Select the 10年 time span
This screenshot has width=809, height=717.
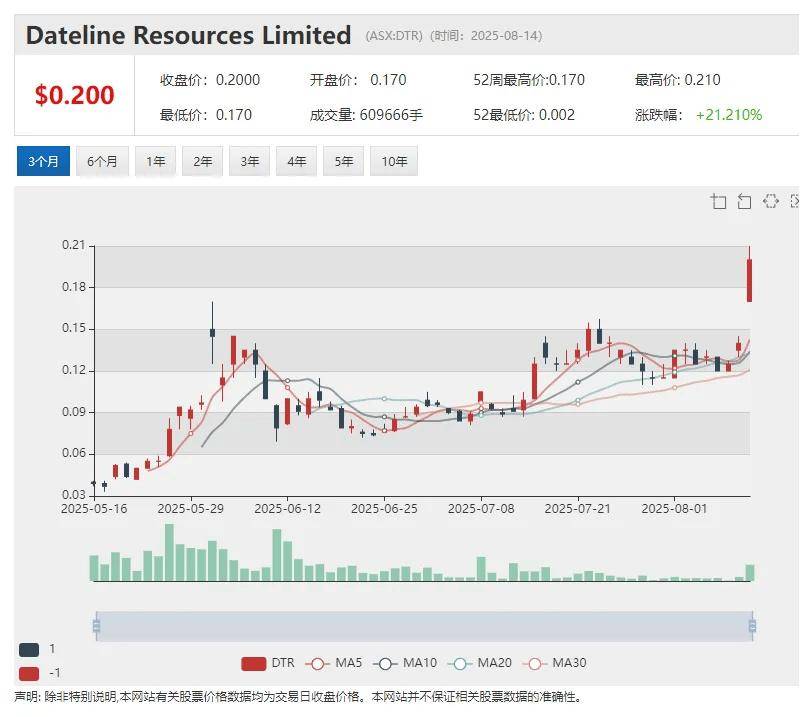tap(394, 161)
